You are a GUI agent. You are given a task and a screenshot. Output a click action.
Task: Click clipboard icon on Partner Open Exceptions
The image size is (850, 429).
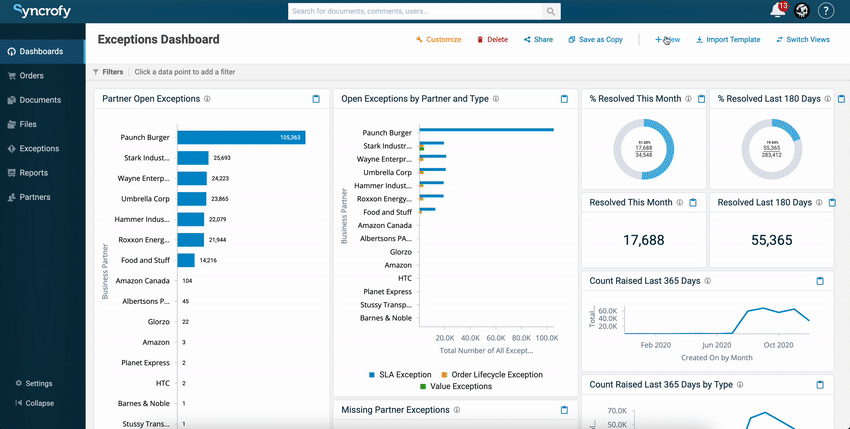pyautogui.click(x=316, y=99)
